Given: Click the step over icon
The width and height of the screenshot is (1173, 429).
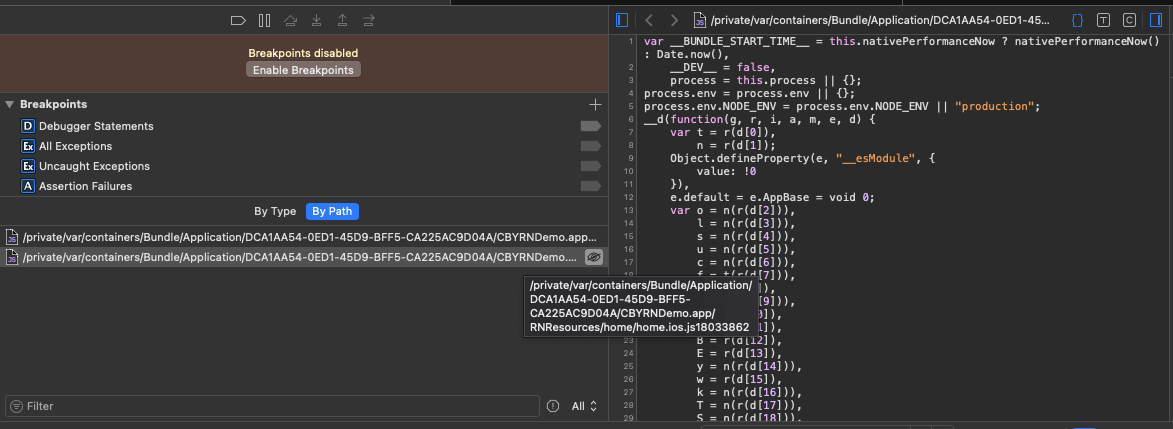Looking at the screenshot, I should (x=291, y=20).
